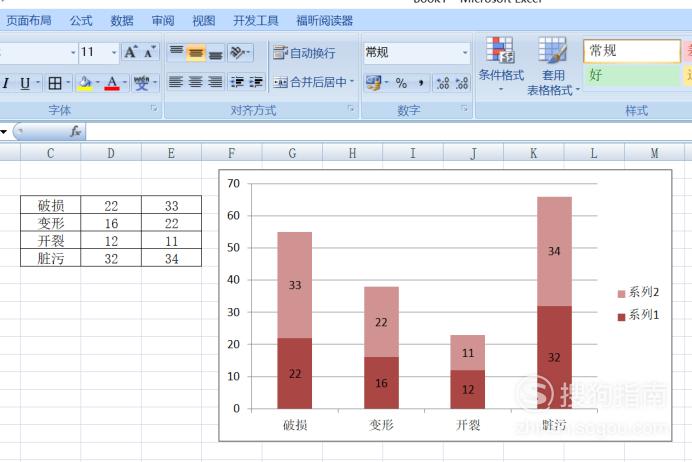The image size is (692, 462).
Task: Open 套用表格格式 table styles
Action: click(553, 66)
